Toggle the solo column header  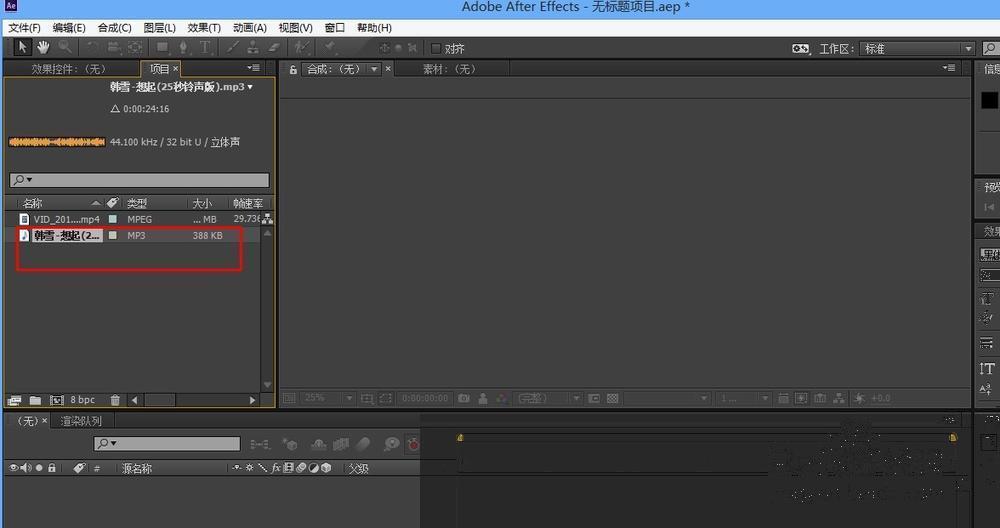click(x=39, y=467)
